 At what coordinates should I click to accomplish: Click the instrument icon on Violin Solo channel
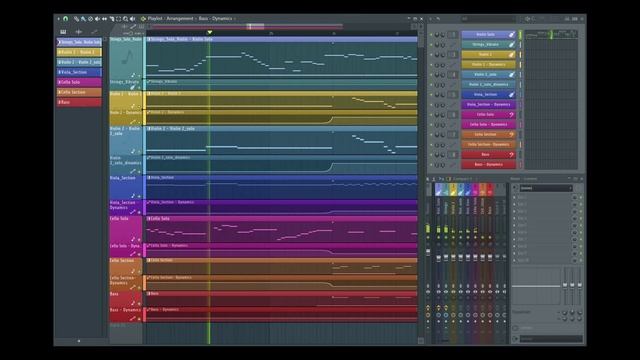tap(511, 35)
